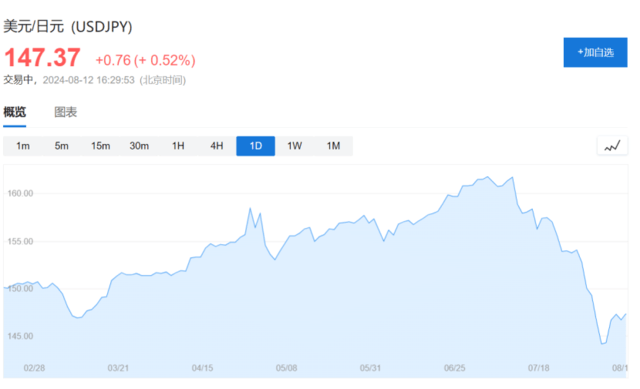Click the +0.76 (+0.52%) change value
This screenshot has width=640, height=389.
point(145,60)
